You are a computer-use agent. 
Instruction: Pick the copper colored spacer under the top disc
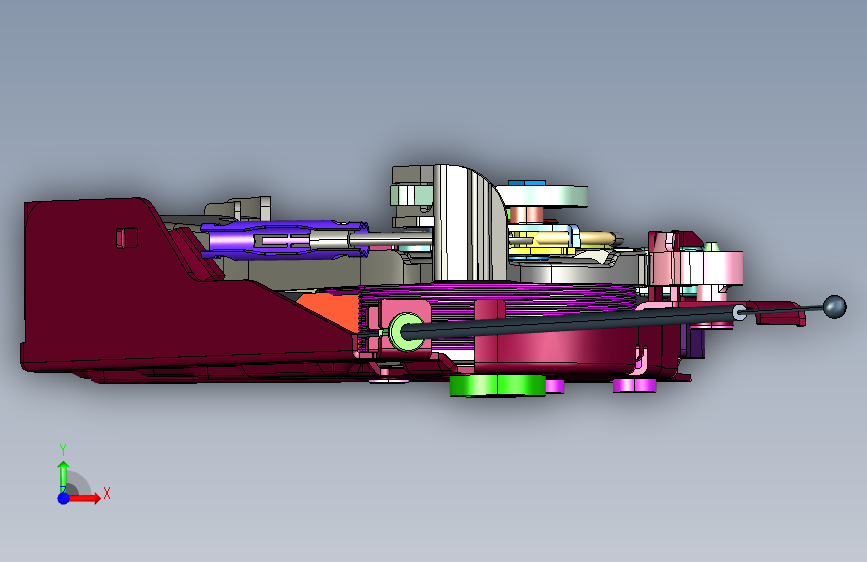pos(526,215)
